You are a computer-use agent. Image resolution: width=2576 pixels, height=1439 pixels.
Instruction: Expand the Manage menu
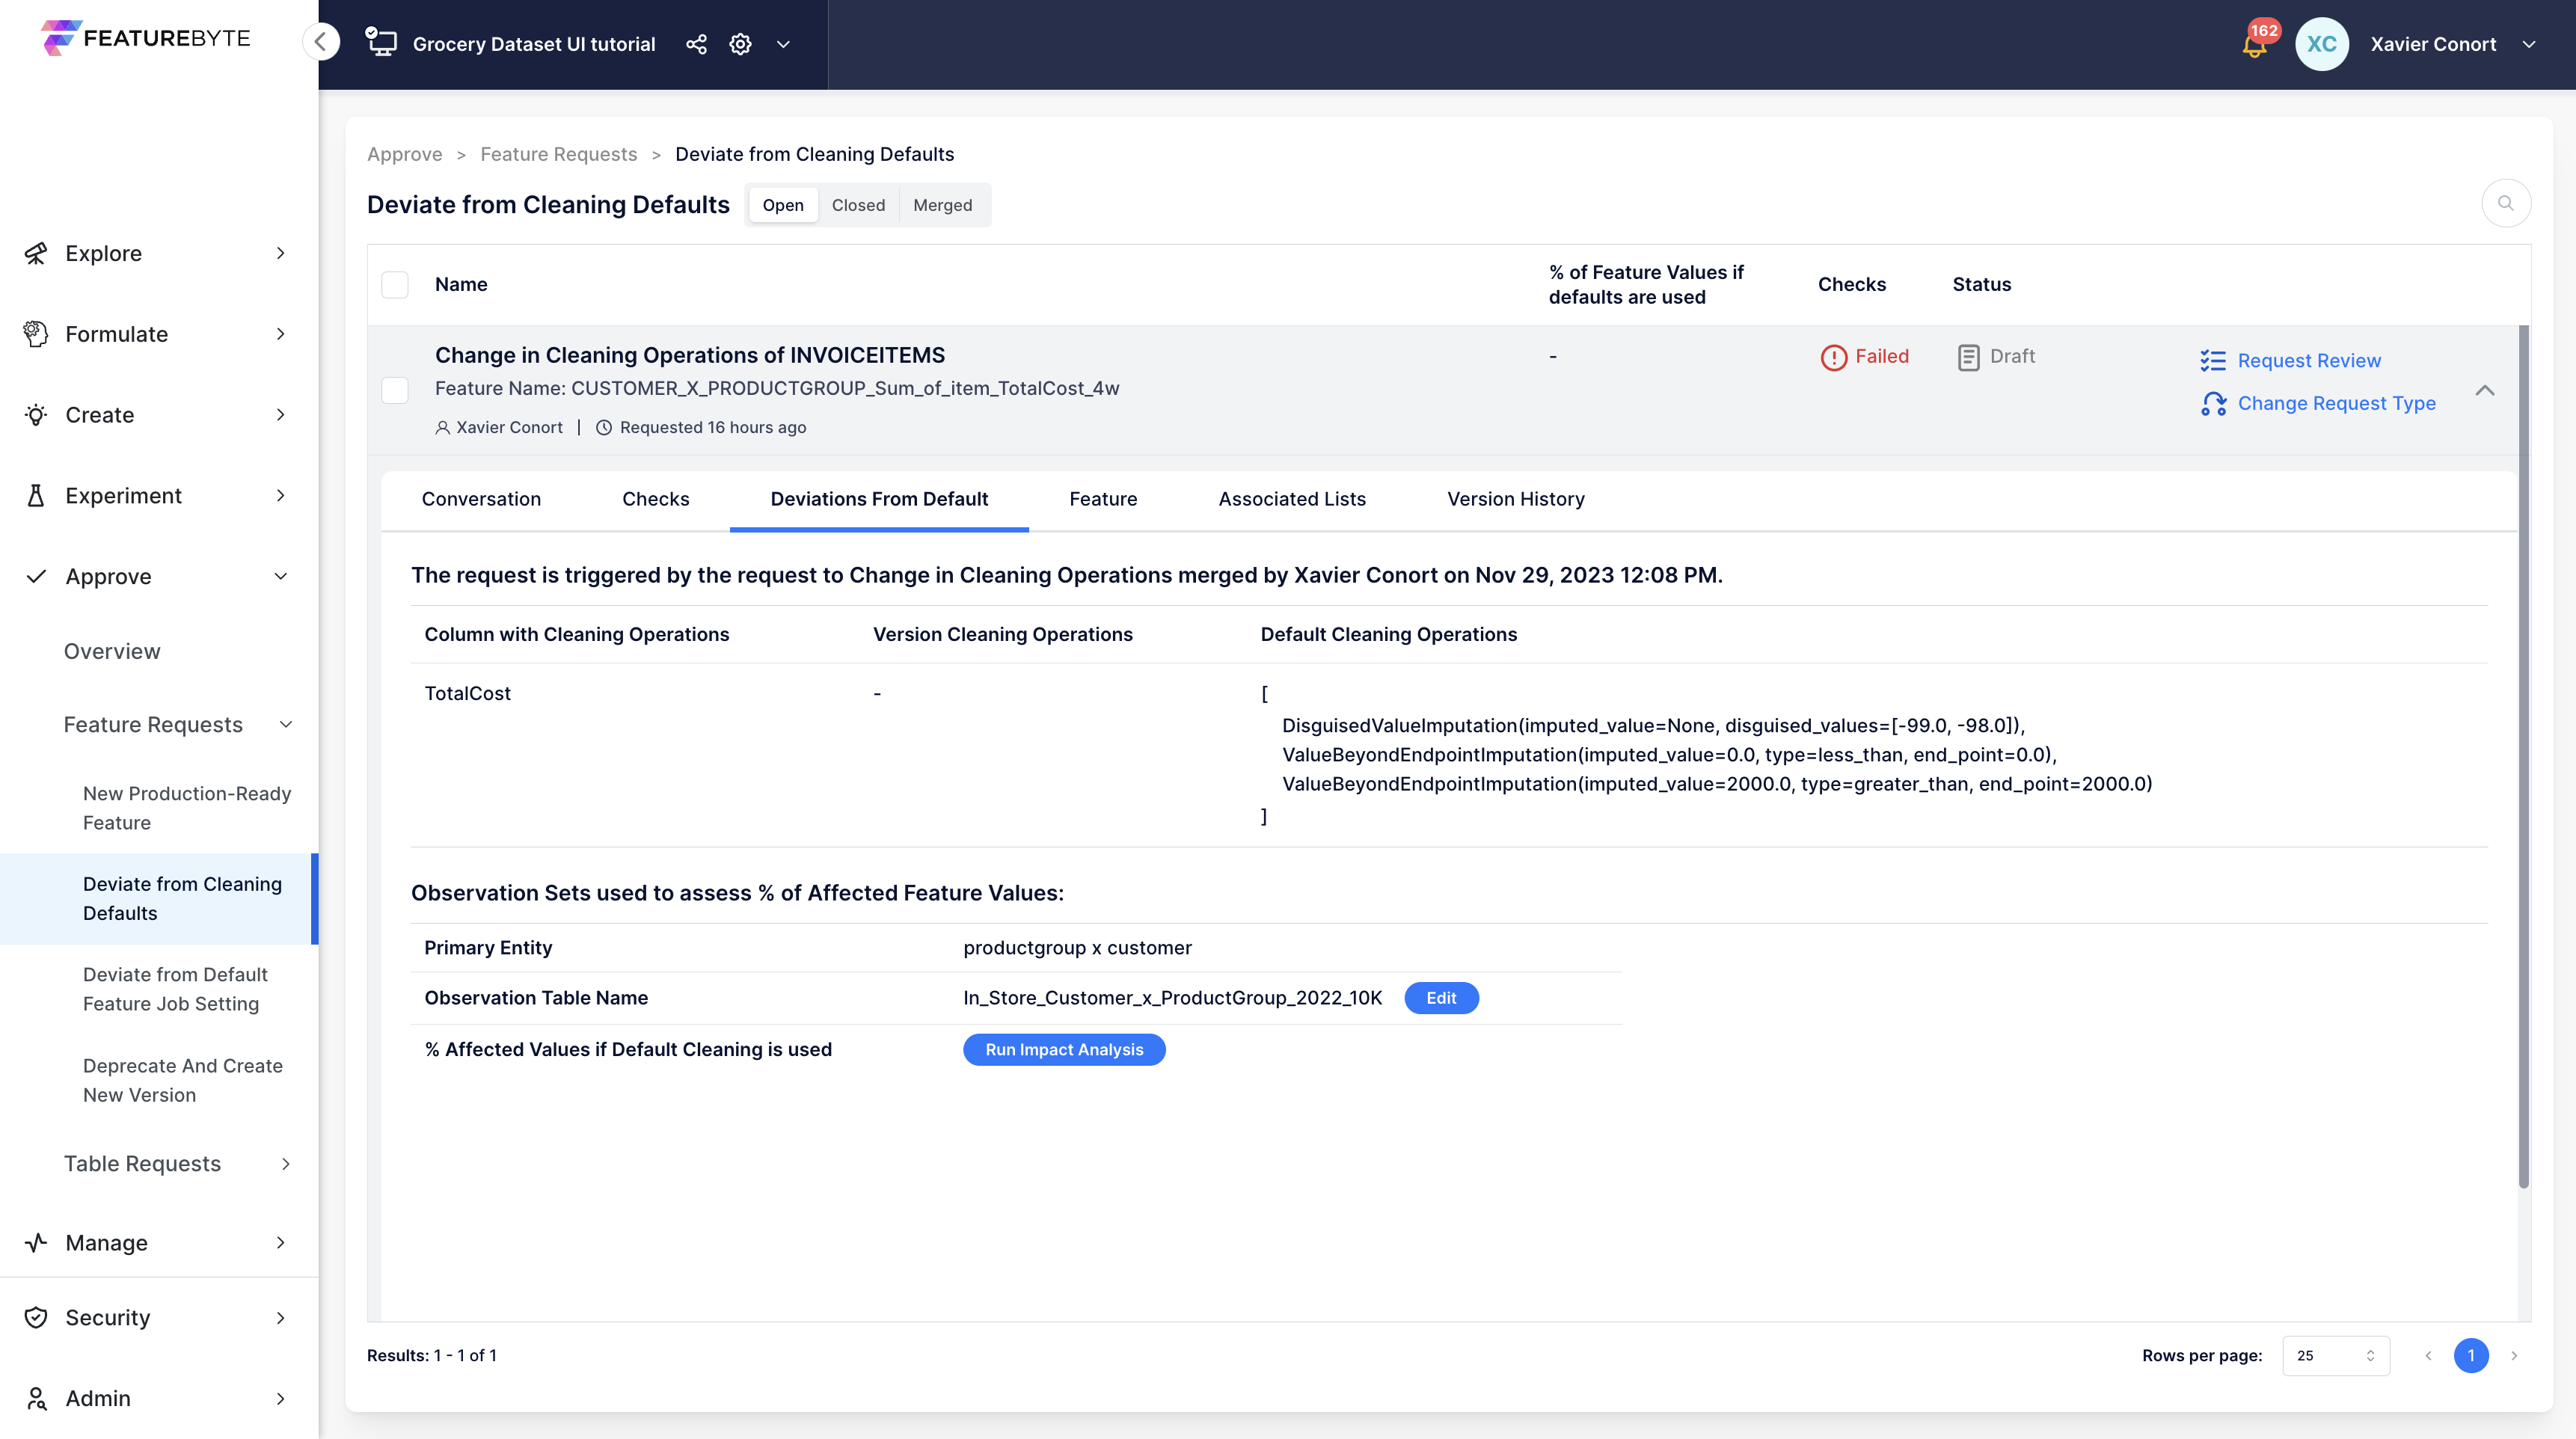(x=281, y=1243)
